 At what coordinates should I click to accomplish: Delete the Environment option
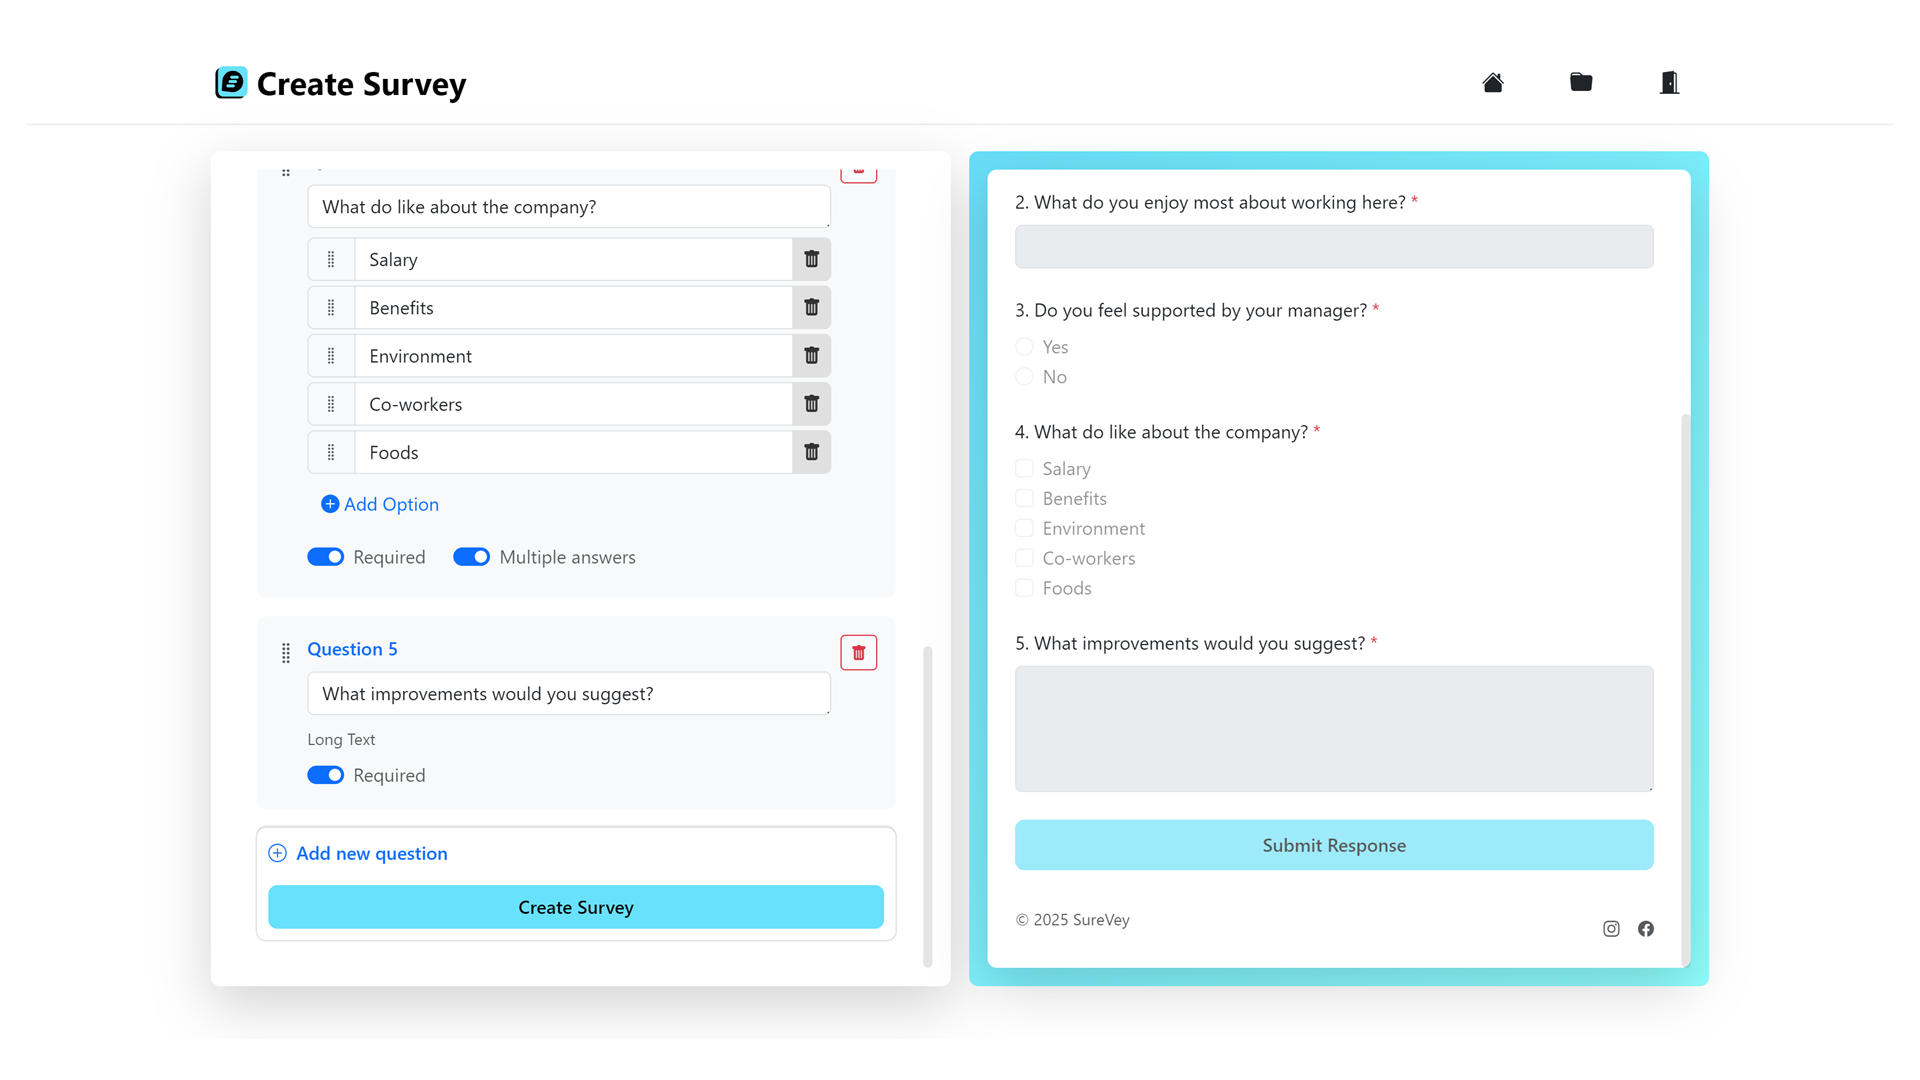pos(811,356)
